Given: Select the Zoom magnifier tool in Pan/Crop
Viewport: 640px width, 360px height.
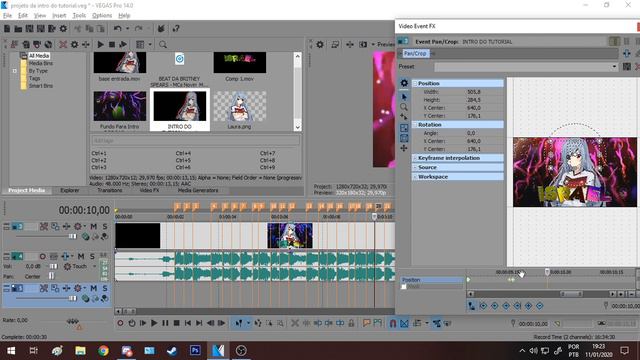Looking at the screenshot, I should pyautogui.click(x=404, y=107).
